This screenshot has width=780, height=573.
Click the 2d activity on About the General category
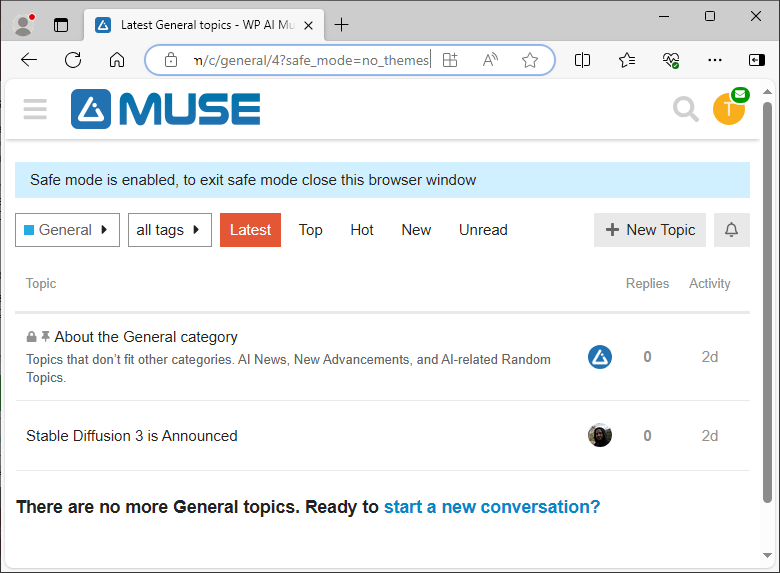709,357
